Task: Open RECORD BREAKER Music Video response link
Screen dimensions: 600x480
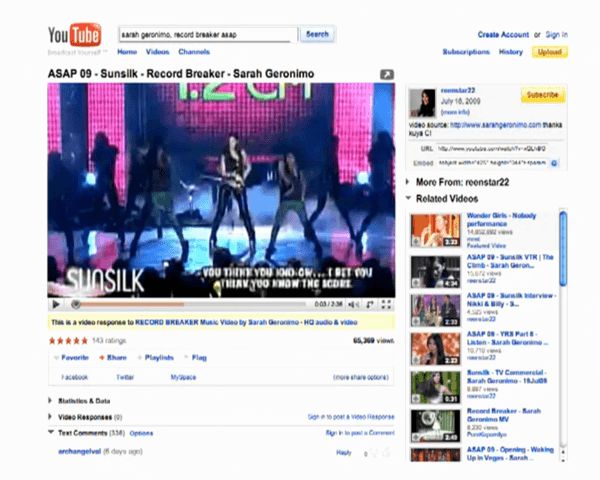Action: click(246, 322)
